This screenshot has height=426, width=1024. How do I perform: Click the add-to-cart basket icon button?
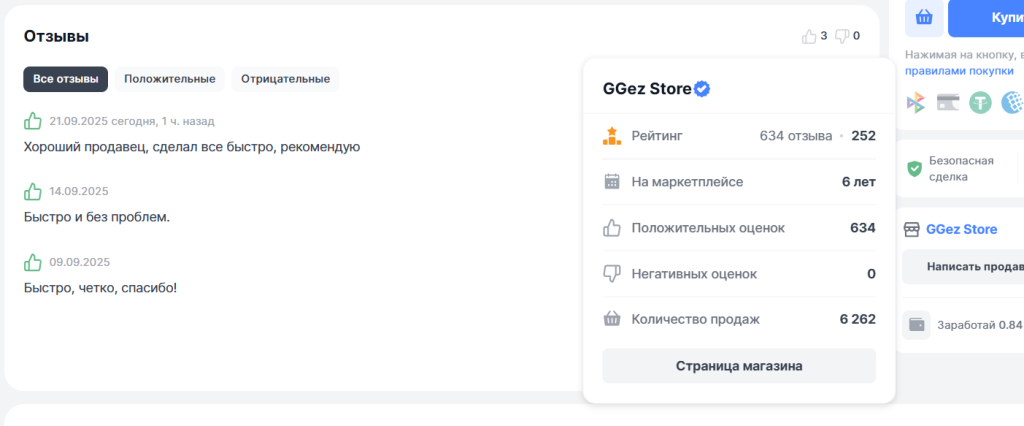924,17
